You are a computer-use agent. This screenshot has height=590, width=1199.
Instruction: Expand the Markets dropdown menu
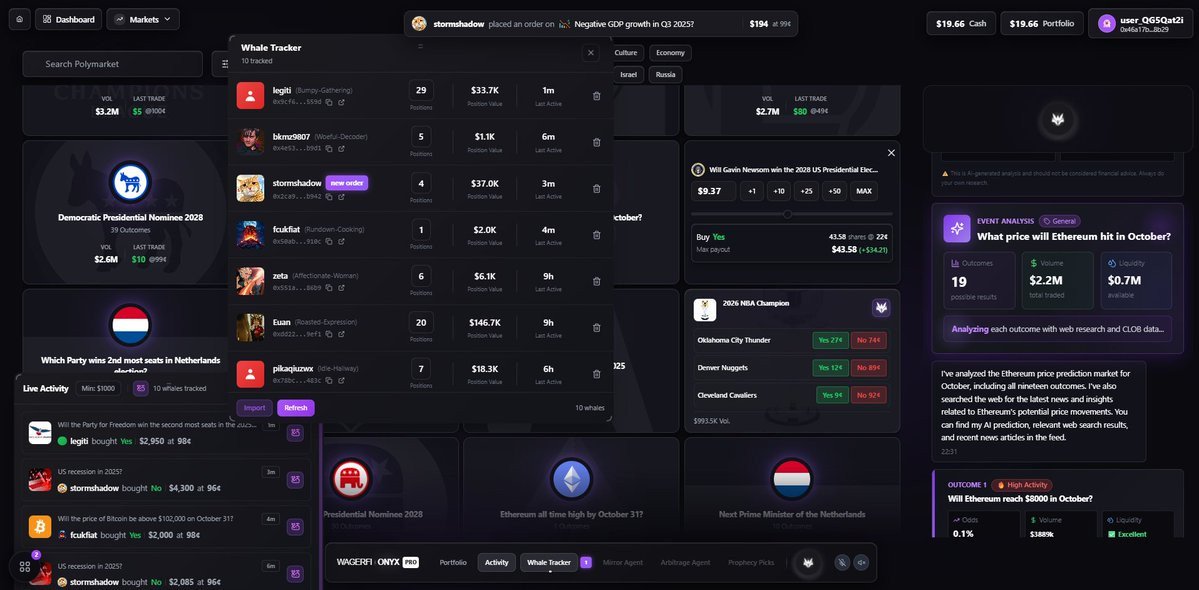tap(143, 19)
